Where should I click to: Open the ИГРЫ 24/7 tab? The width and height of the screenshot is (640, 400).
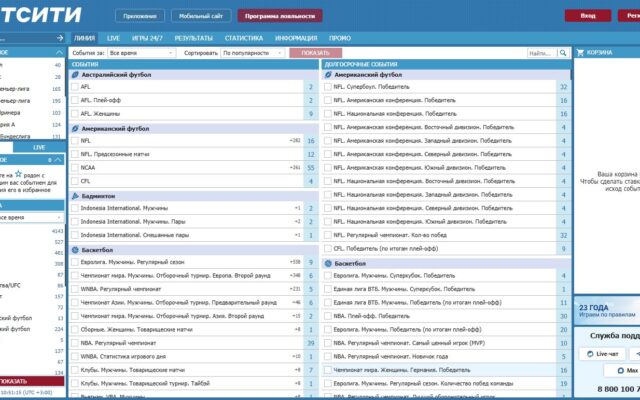[147, 38]
